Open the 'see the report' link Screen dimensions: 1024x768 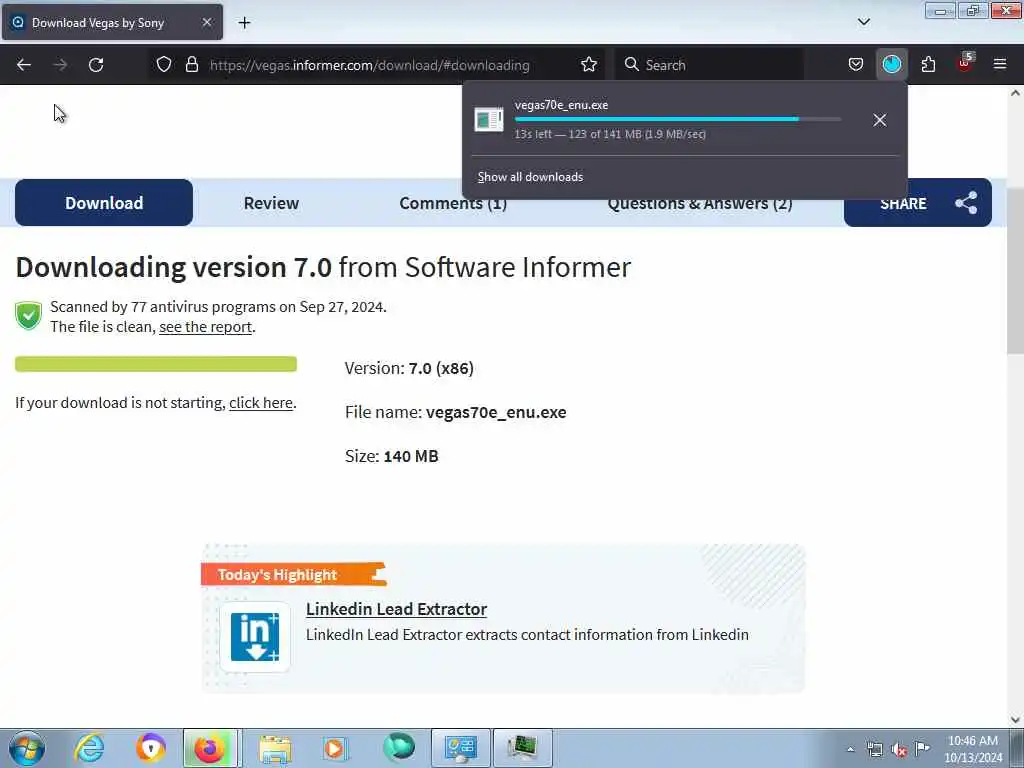pos(205,327)
